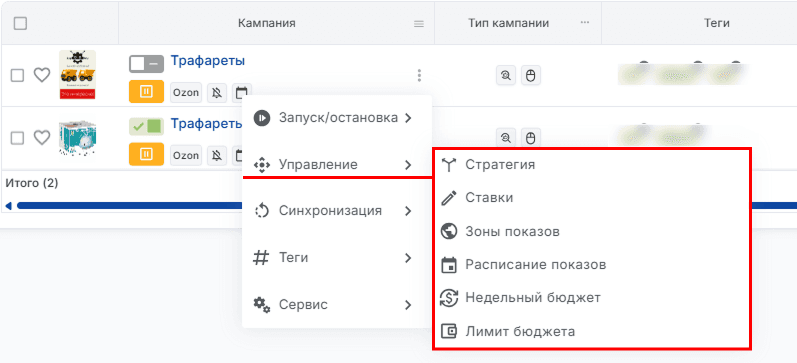This screenshot has height=363, width=797.
Task: Select Расписание показов calendar entry
Action: pyautogui.click(x=592, y=264)
